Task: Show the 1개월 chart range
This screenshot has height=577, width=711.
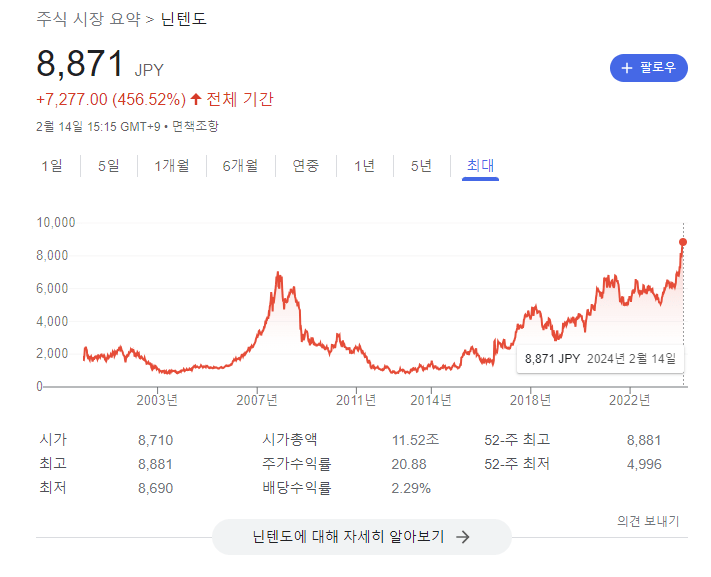Action: tap(171, 166)
